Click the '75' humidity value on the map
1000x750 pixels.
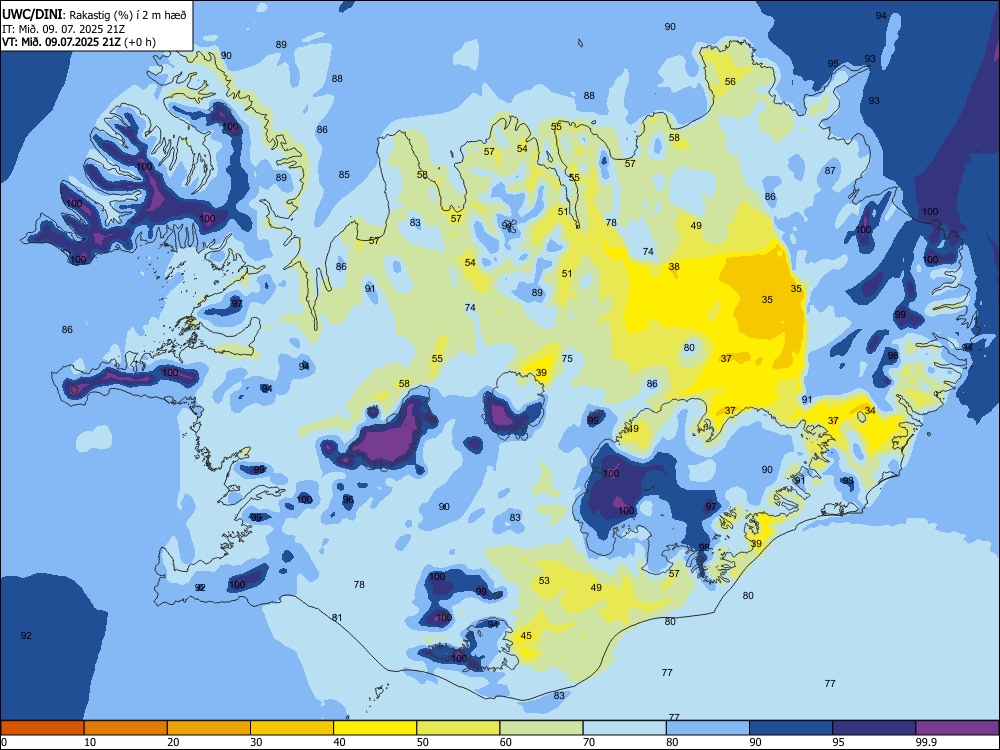click(567, 358)
